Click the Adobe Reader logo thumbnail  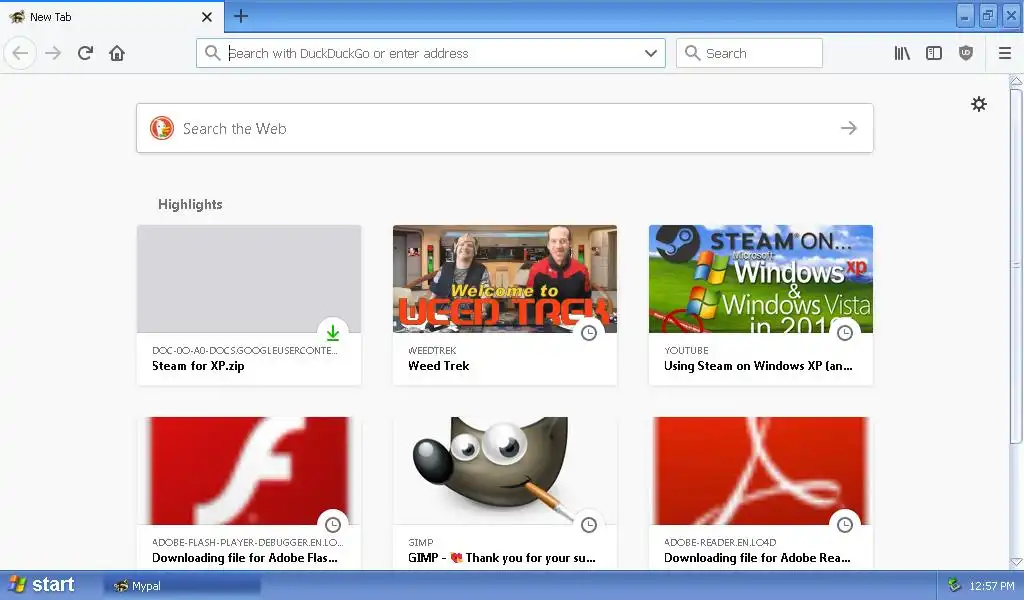pos(761,471)
